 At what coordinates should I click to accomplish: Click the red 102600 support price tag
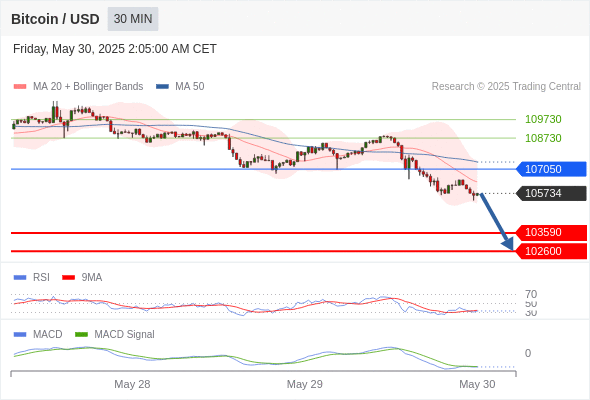551,251
